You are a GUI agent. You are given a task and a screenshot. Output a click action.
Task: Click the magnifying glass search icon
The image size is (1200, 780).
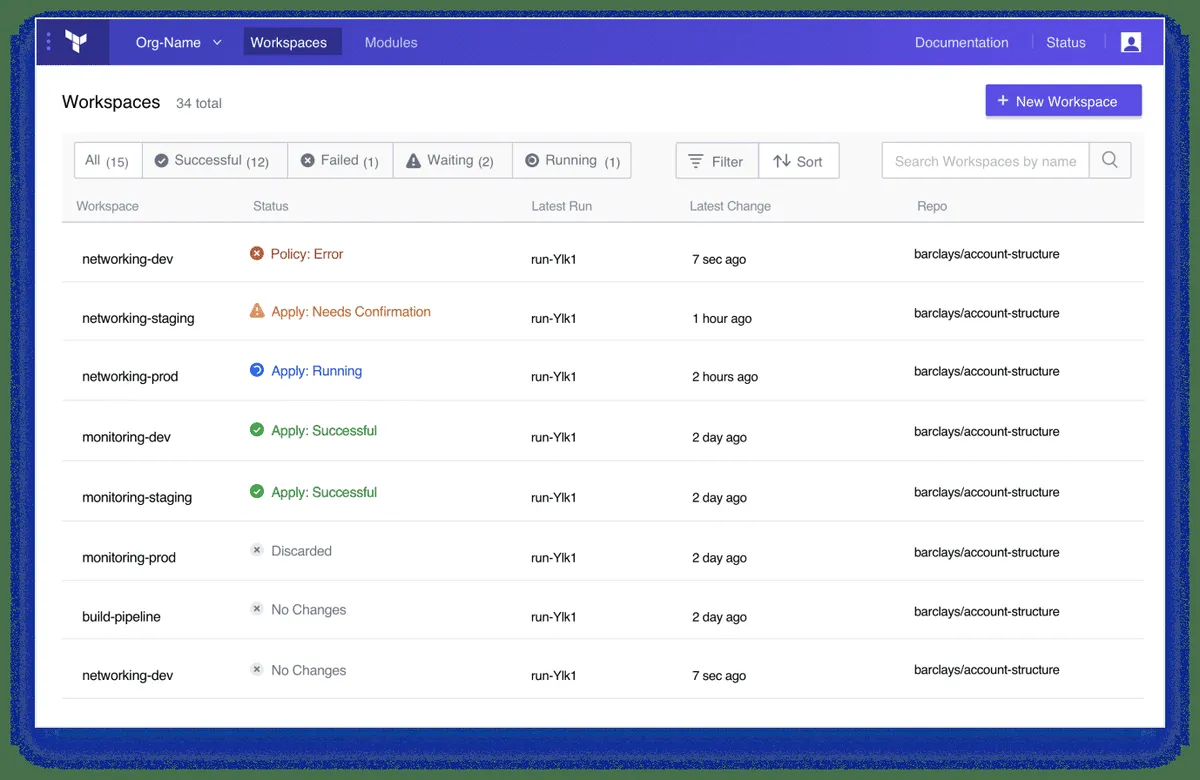pyautogui.click(x=1110, y=160)
